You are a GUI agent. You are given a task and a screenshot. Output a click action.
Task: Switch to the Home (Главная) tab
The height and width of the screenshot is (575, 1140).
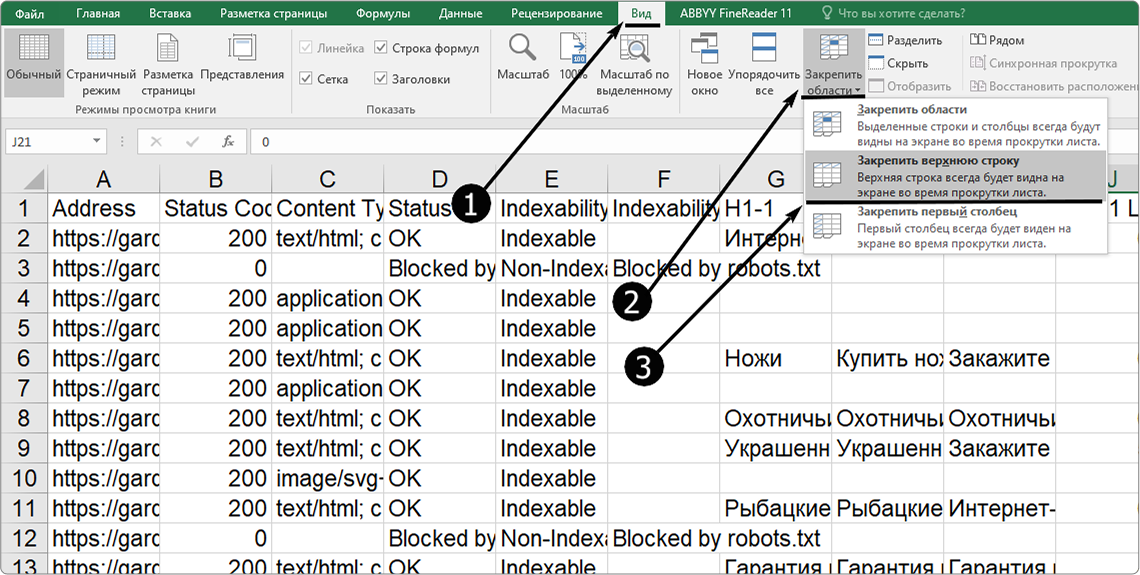(x=99, y=13)
